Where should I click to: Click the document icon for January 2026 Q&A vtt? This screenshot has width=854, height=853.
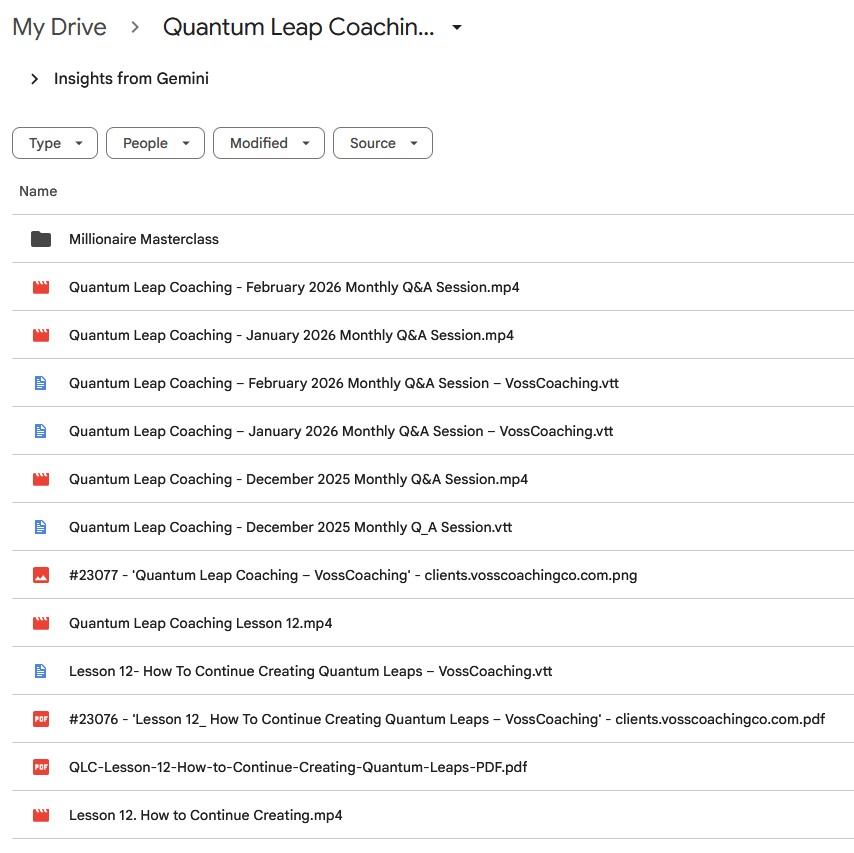(x=40, y=431)
